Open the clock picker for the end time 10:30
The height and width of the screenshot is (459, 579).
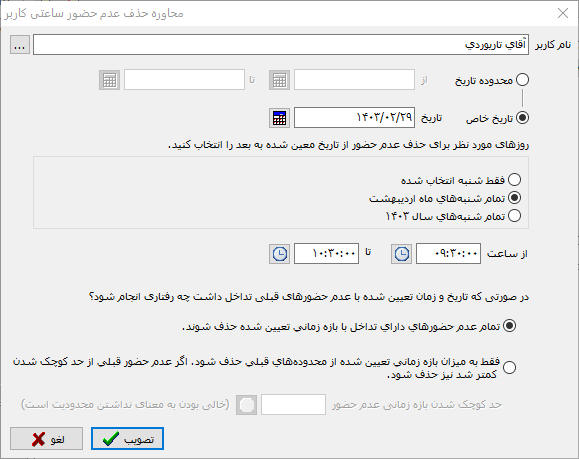(x=280, y=254)
